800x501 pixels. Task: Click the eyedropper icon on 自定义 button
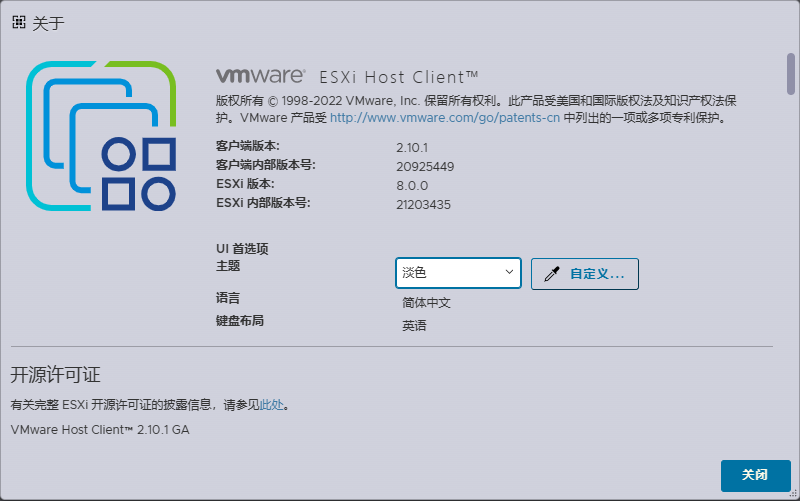coord(551,273)
